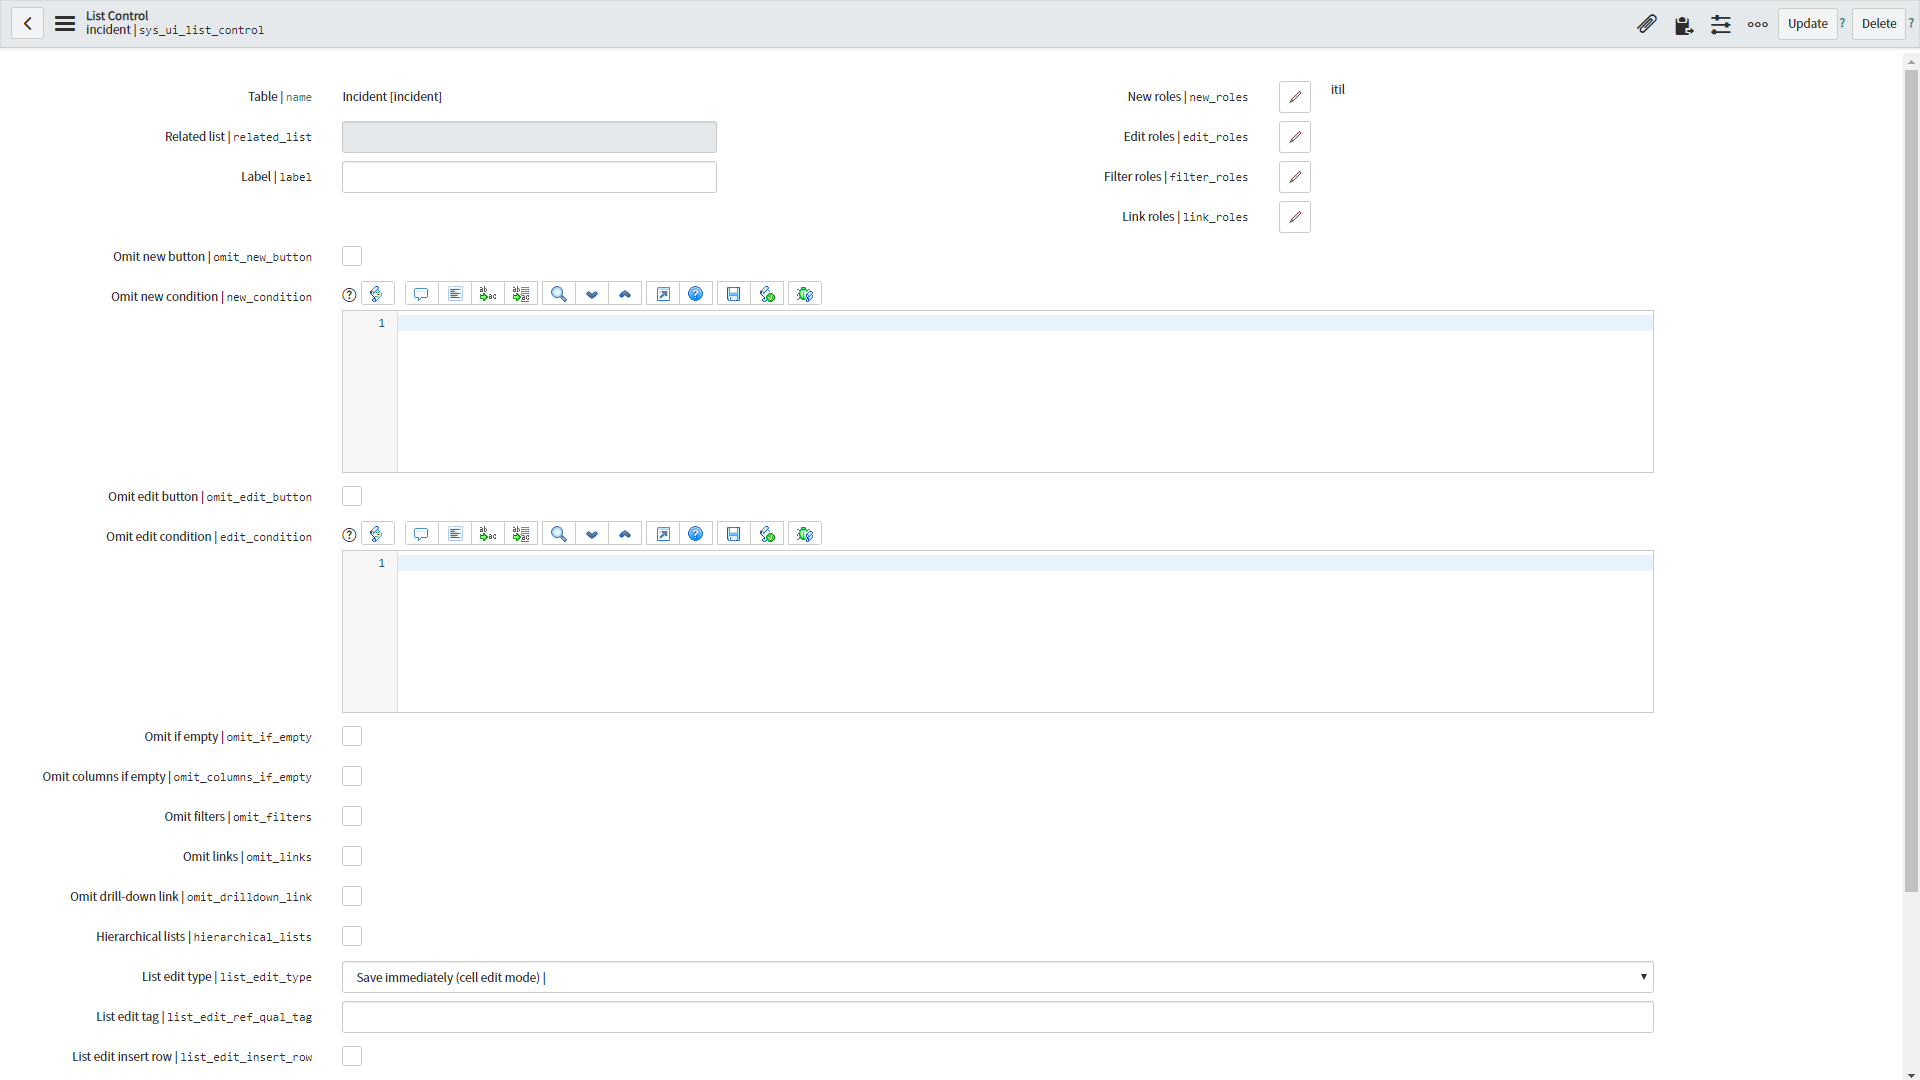
Task: Click the blue help icon in Omit edit condition toolbar
Action: [696, 534]
